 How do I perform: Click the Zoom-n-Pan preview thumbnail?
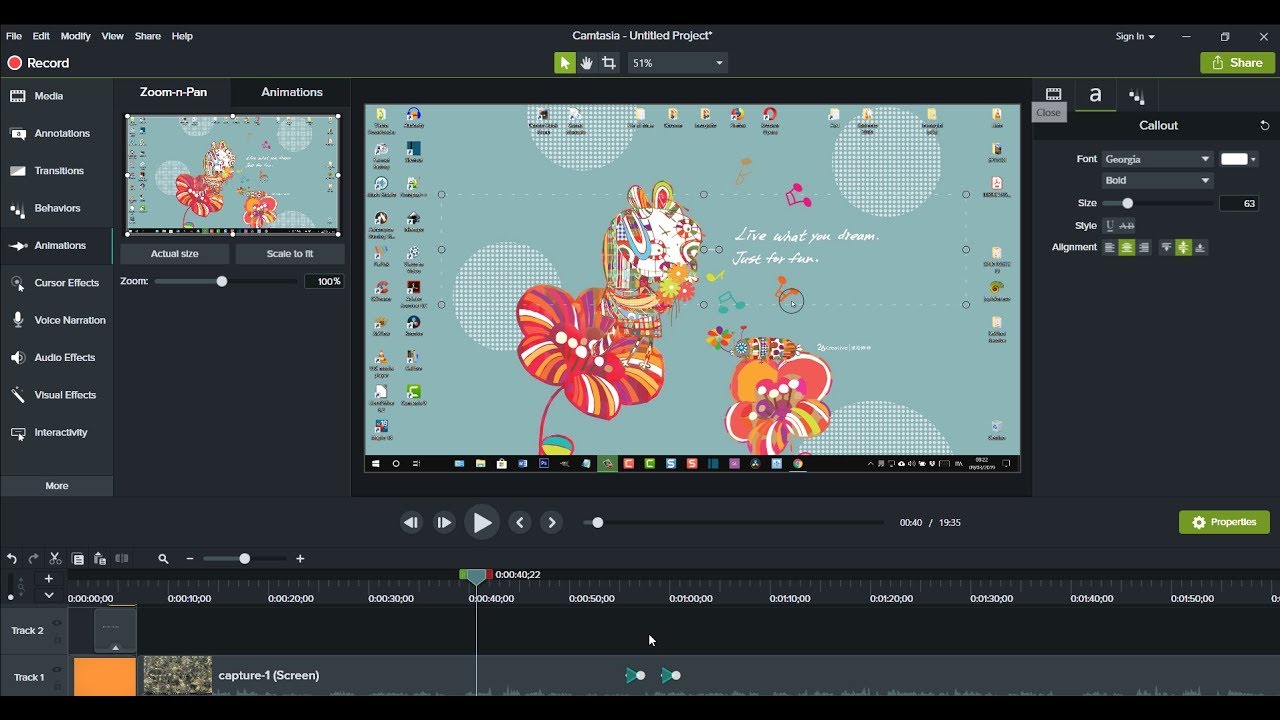point(232,175)
